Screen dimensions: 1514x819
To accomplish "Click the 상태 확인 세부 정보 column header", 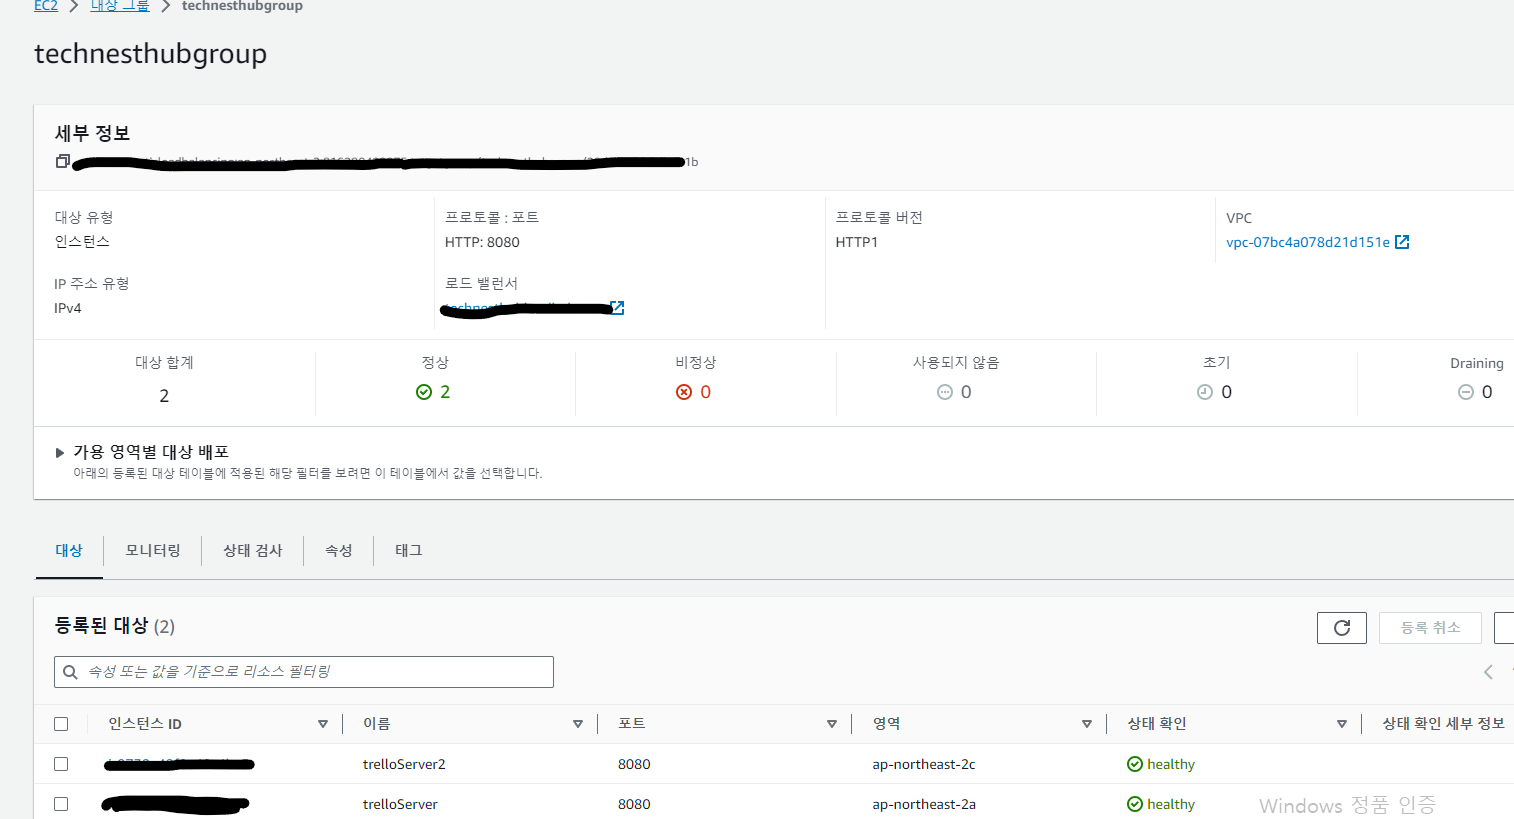I will click(1443, 724).
